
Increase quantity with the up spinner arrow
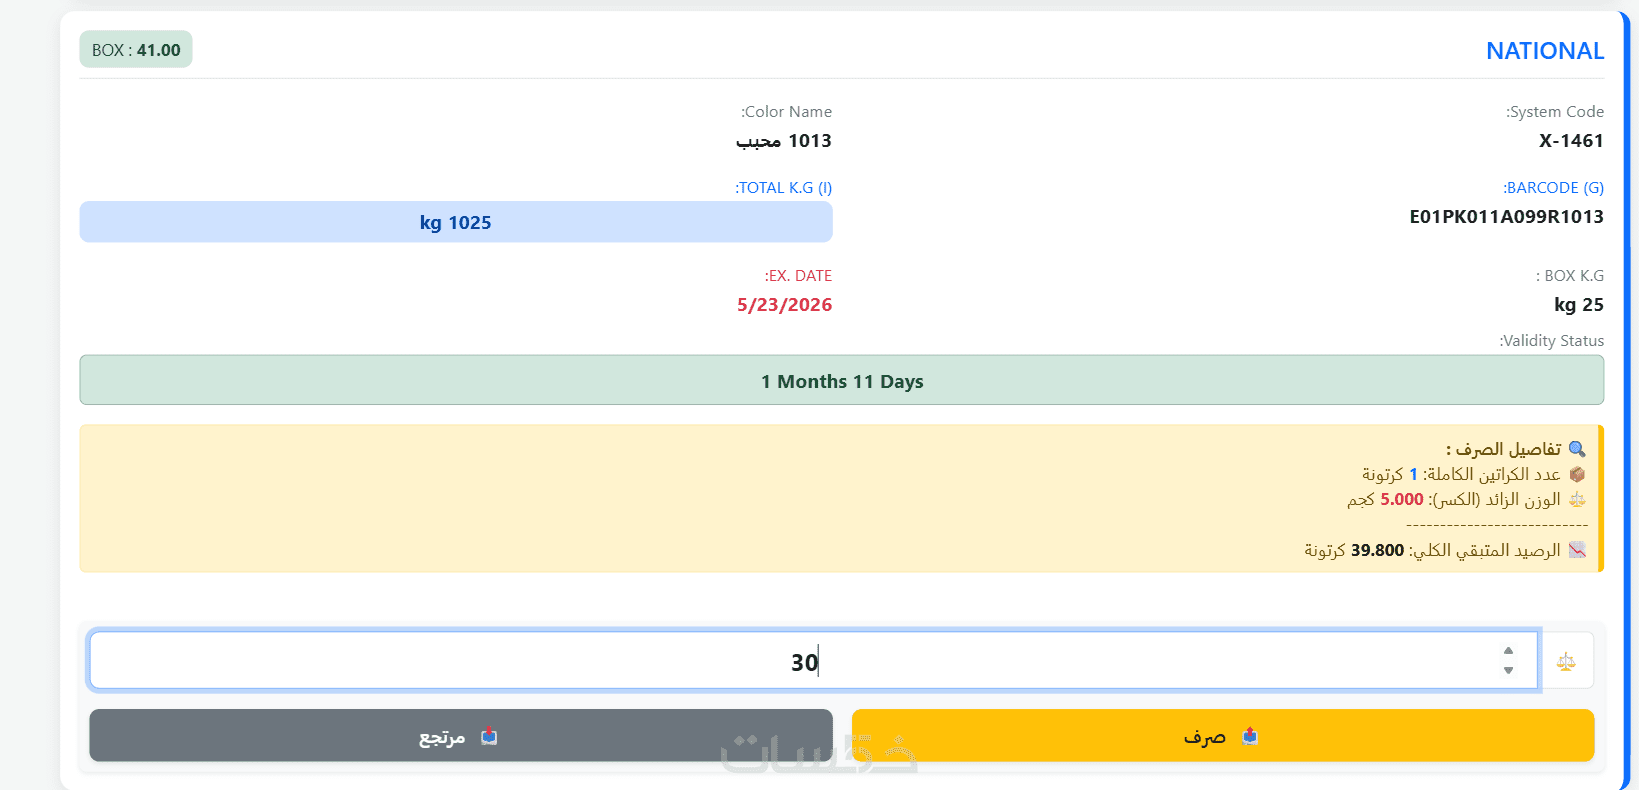1508,651
